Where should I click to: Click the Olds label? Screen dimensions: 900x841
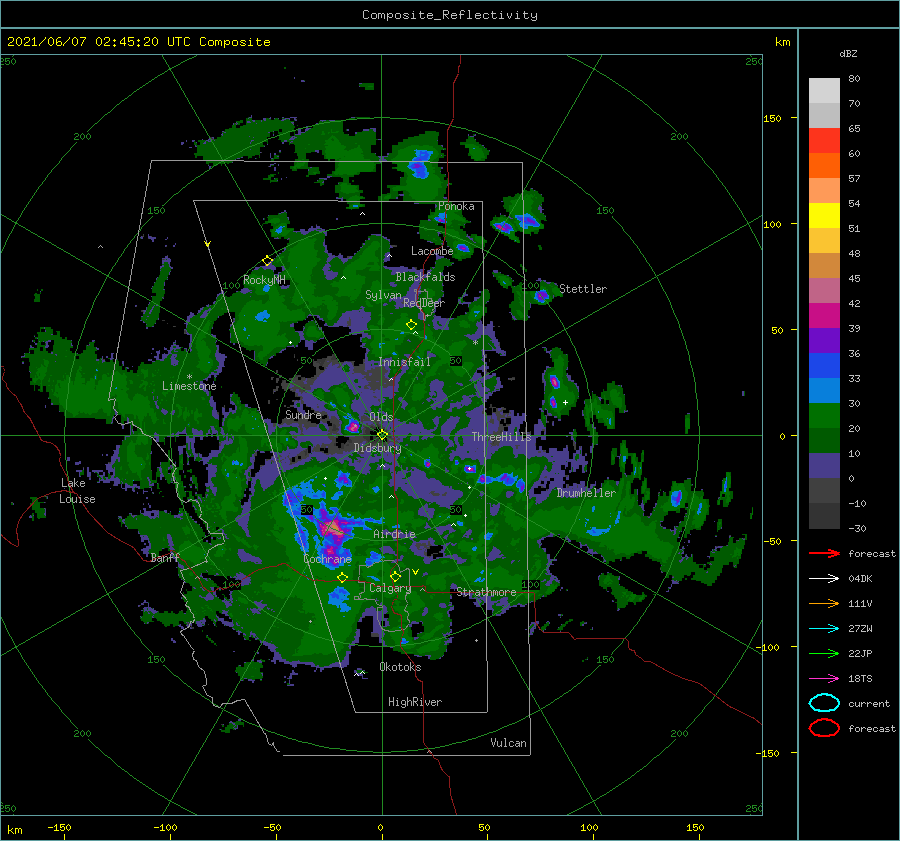381,417
